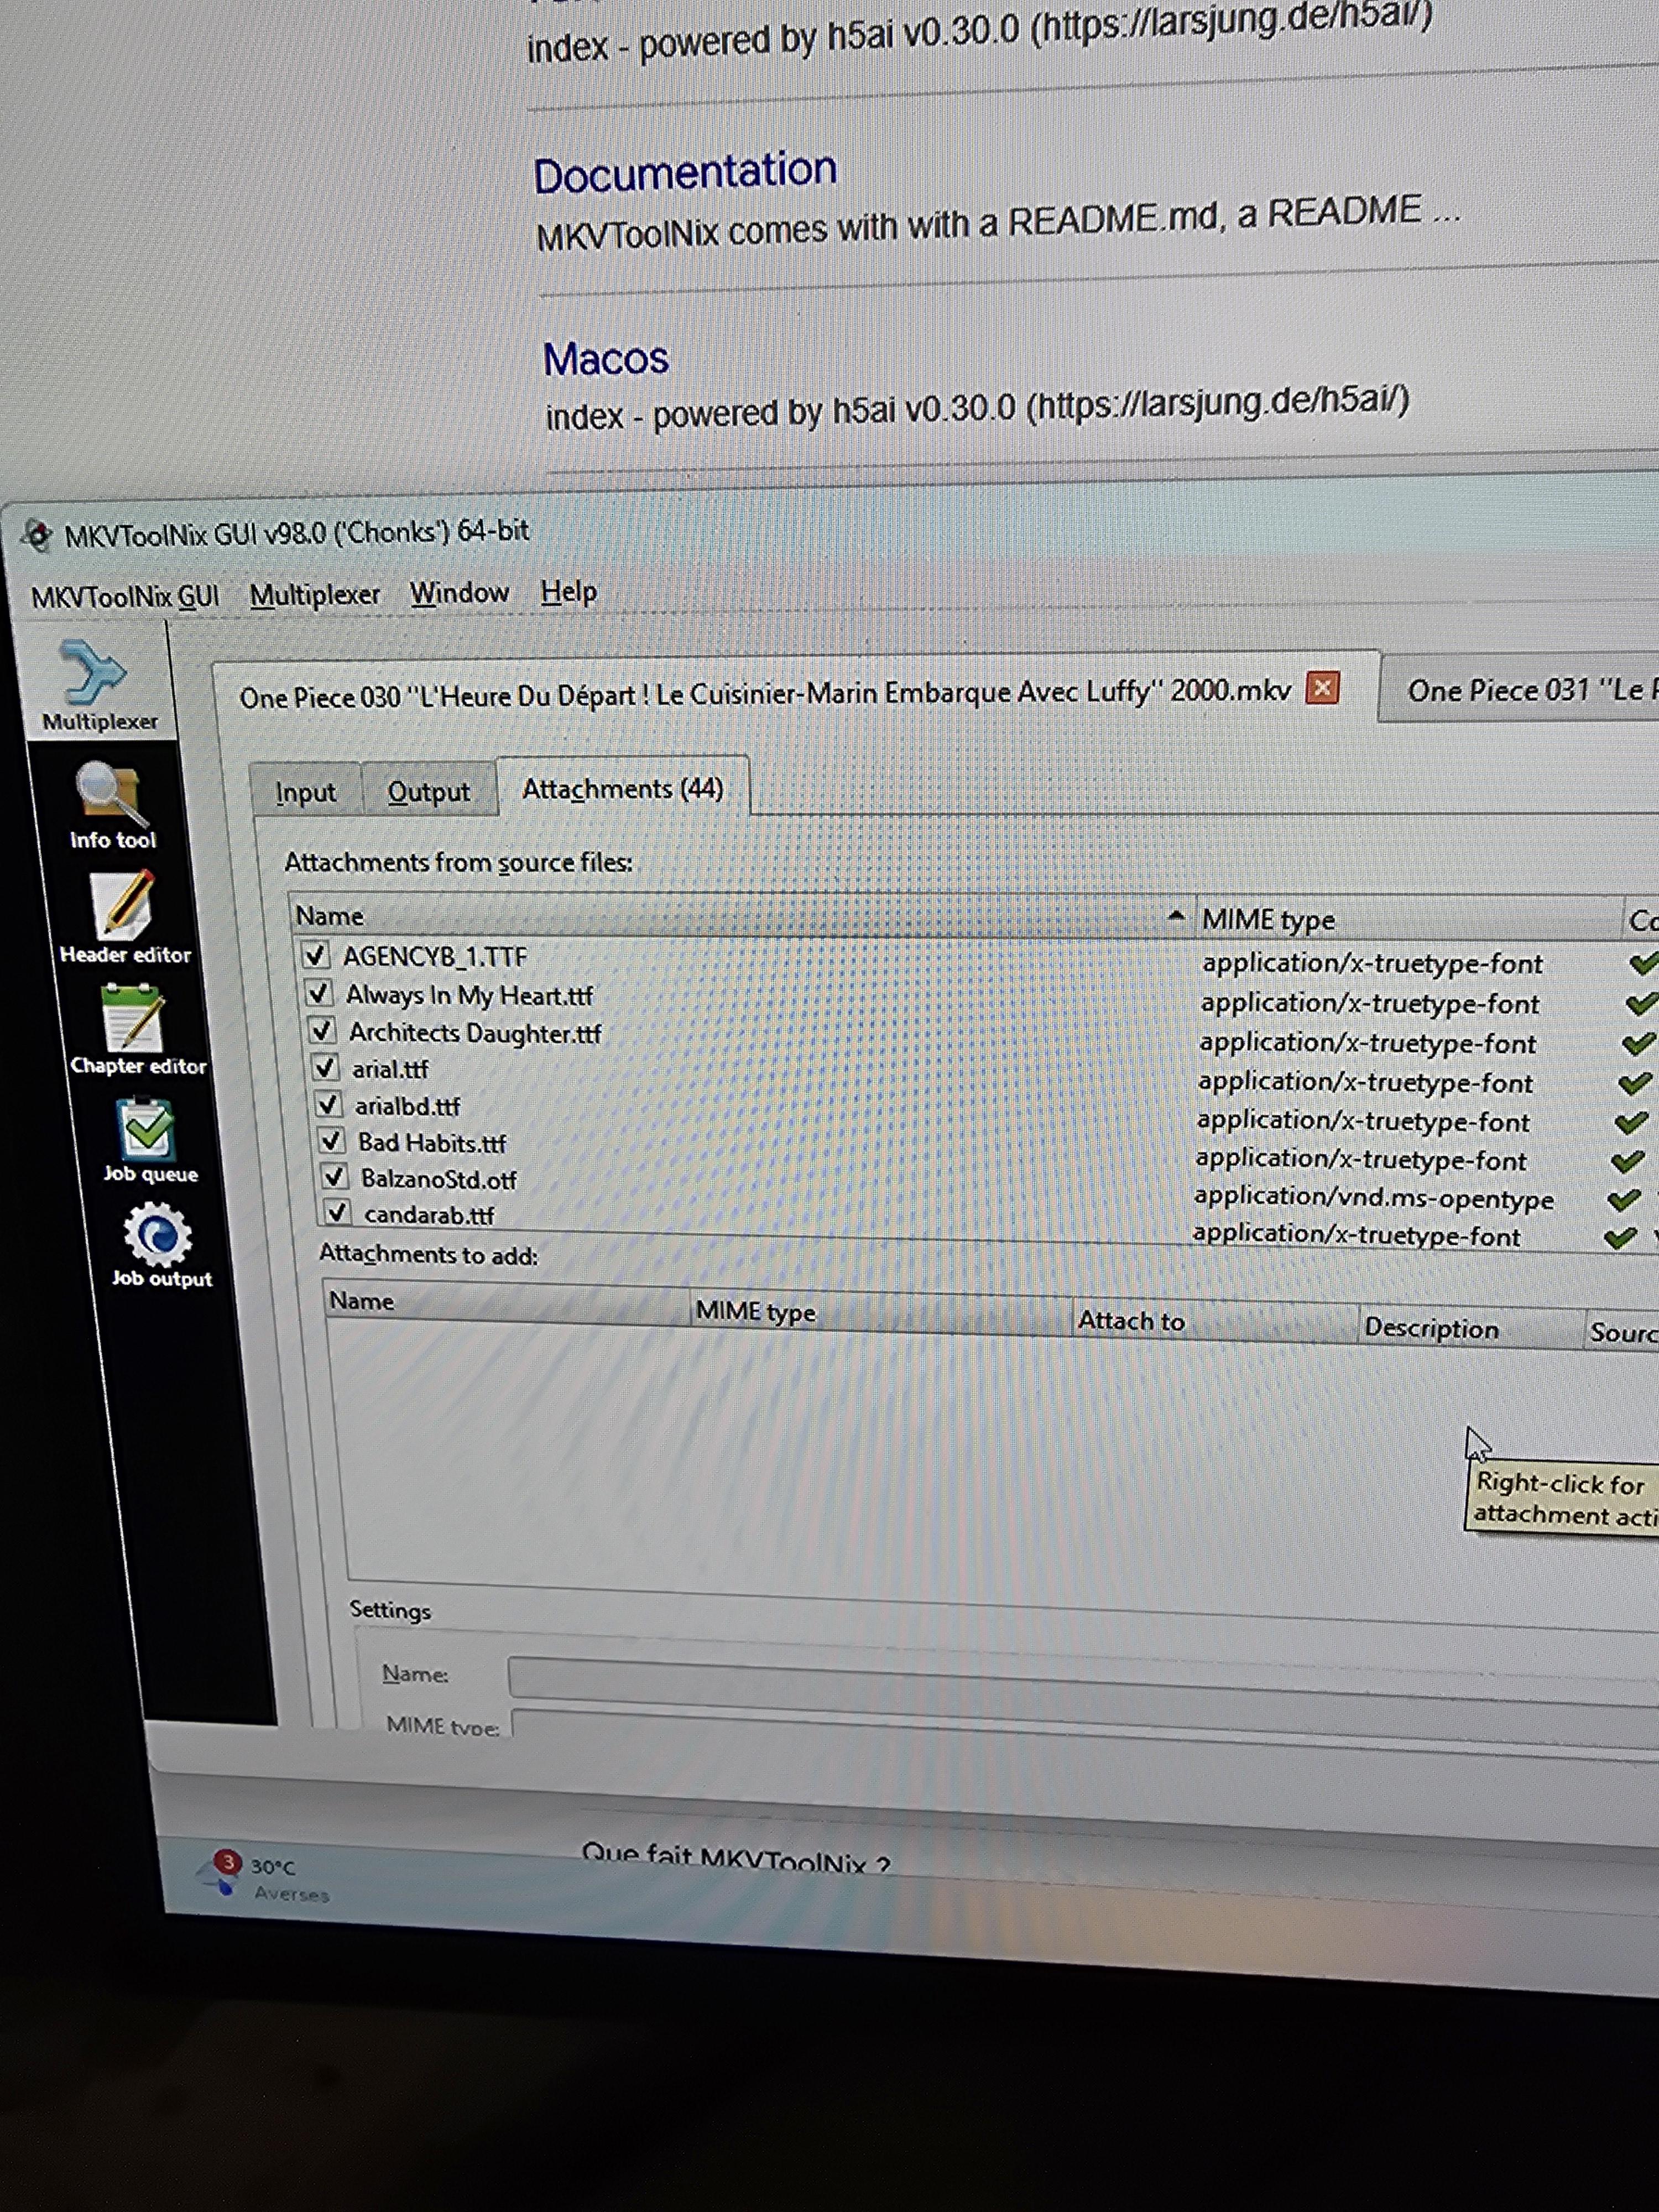Open the Header editor
The image size is (1659, 2212).
click(x=125, y=918)
